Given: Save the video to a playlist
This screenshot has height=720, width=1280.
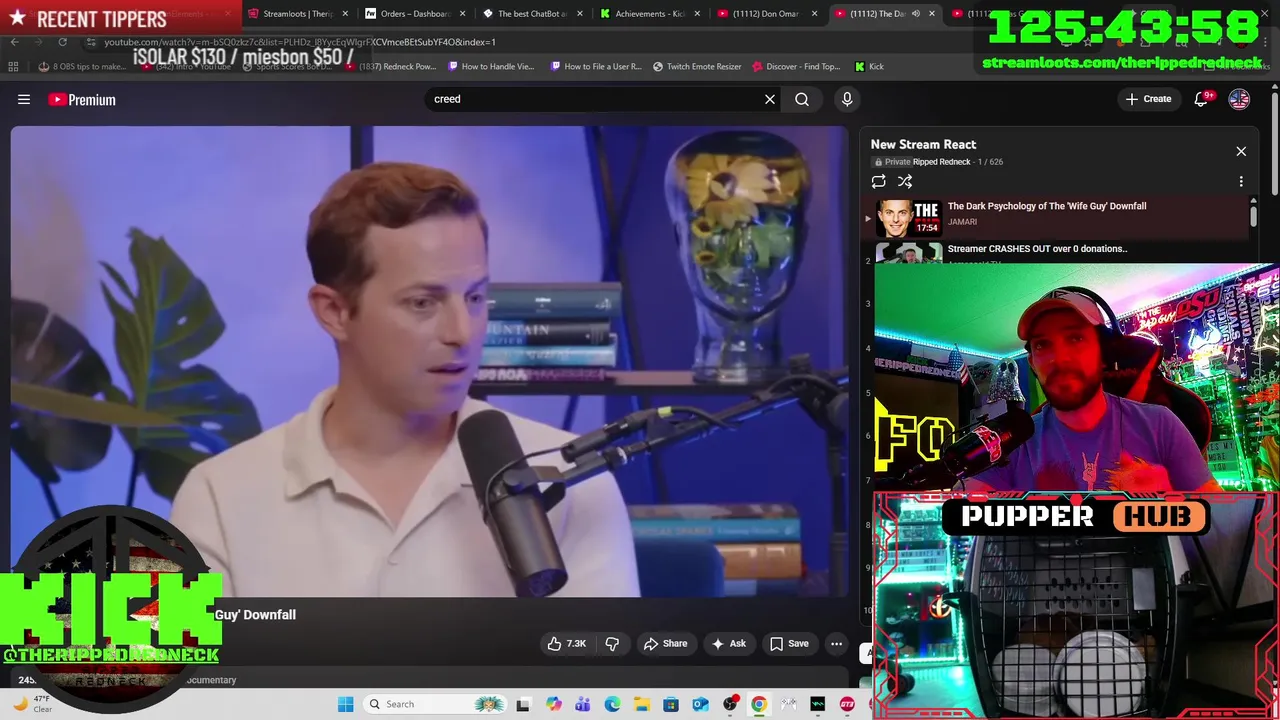Looking at the screenshot, I should [788, 644].
